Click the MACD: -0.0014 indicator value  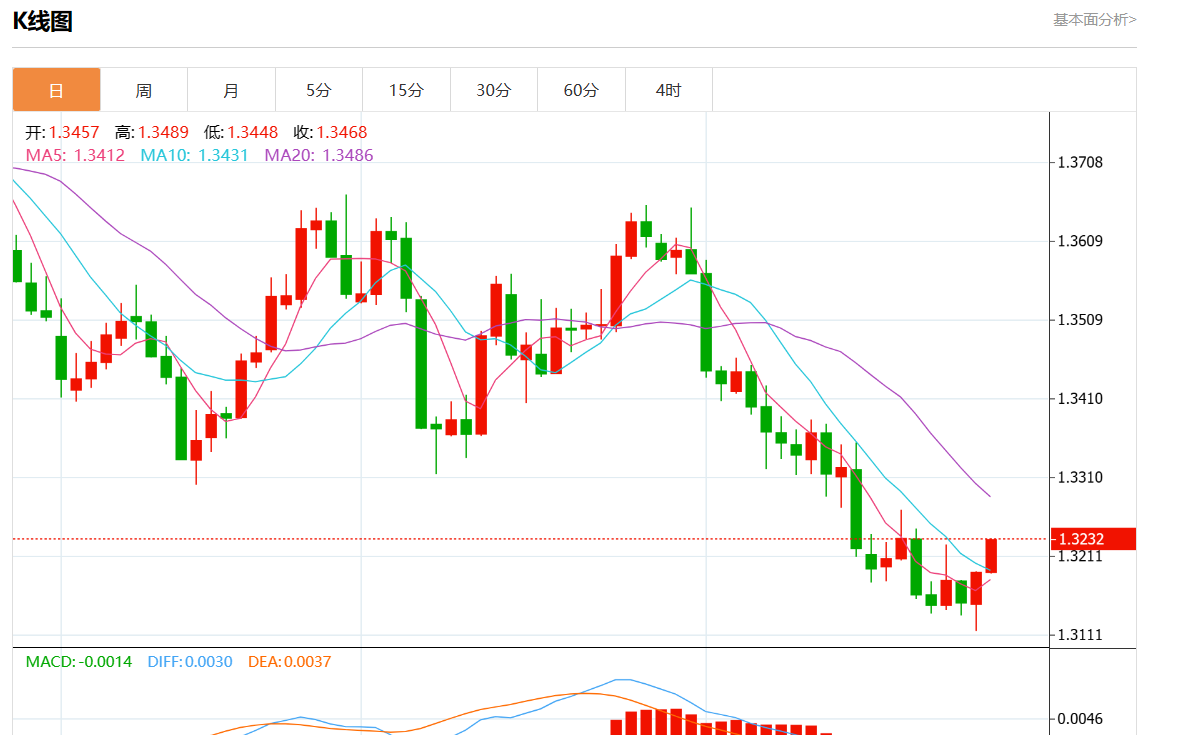tap(79, 662)
